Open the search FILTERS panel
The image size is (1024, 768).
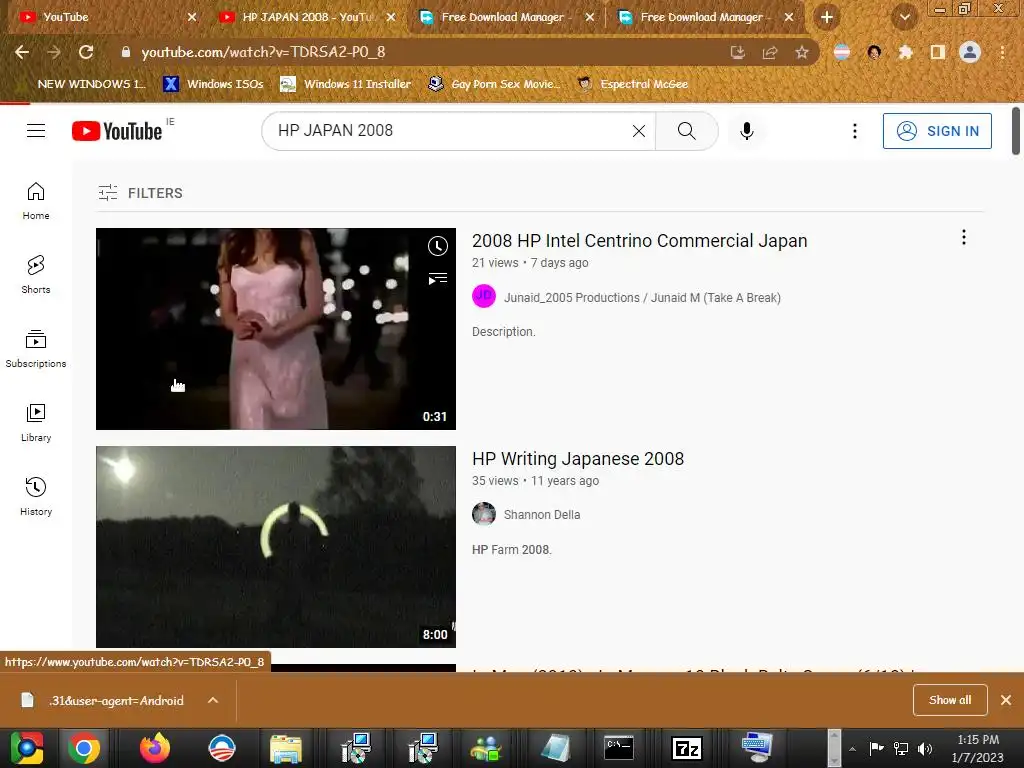(x=140, y=193)
